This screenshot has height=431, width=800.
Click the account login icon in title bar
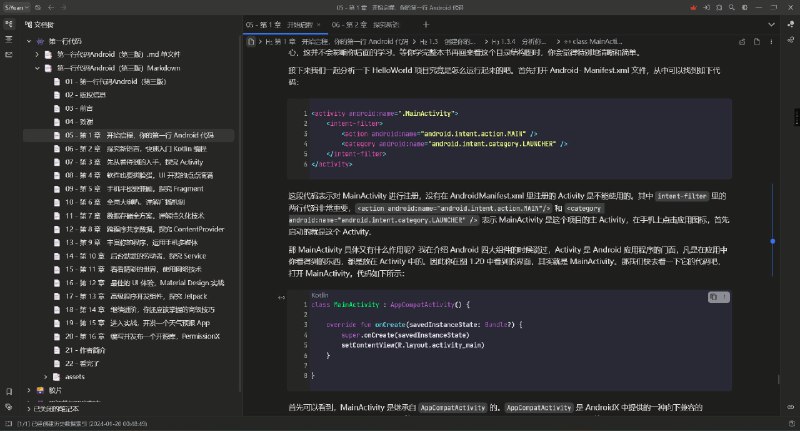point(706,8)
